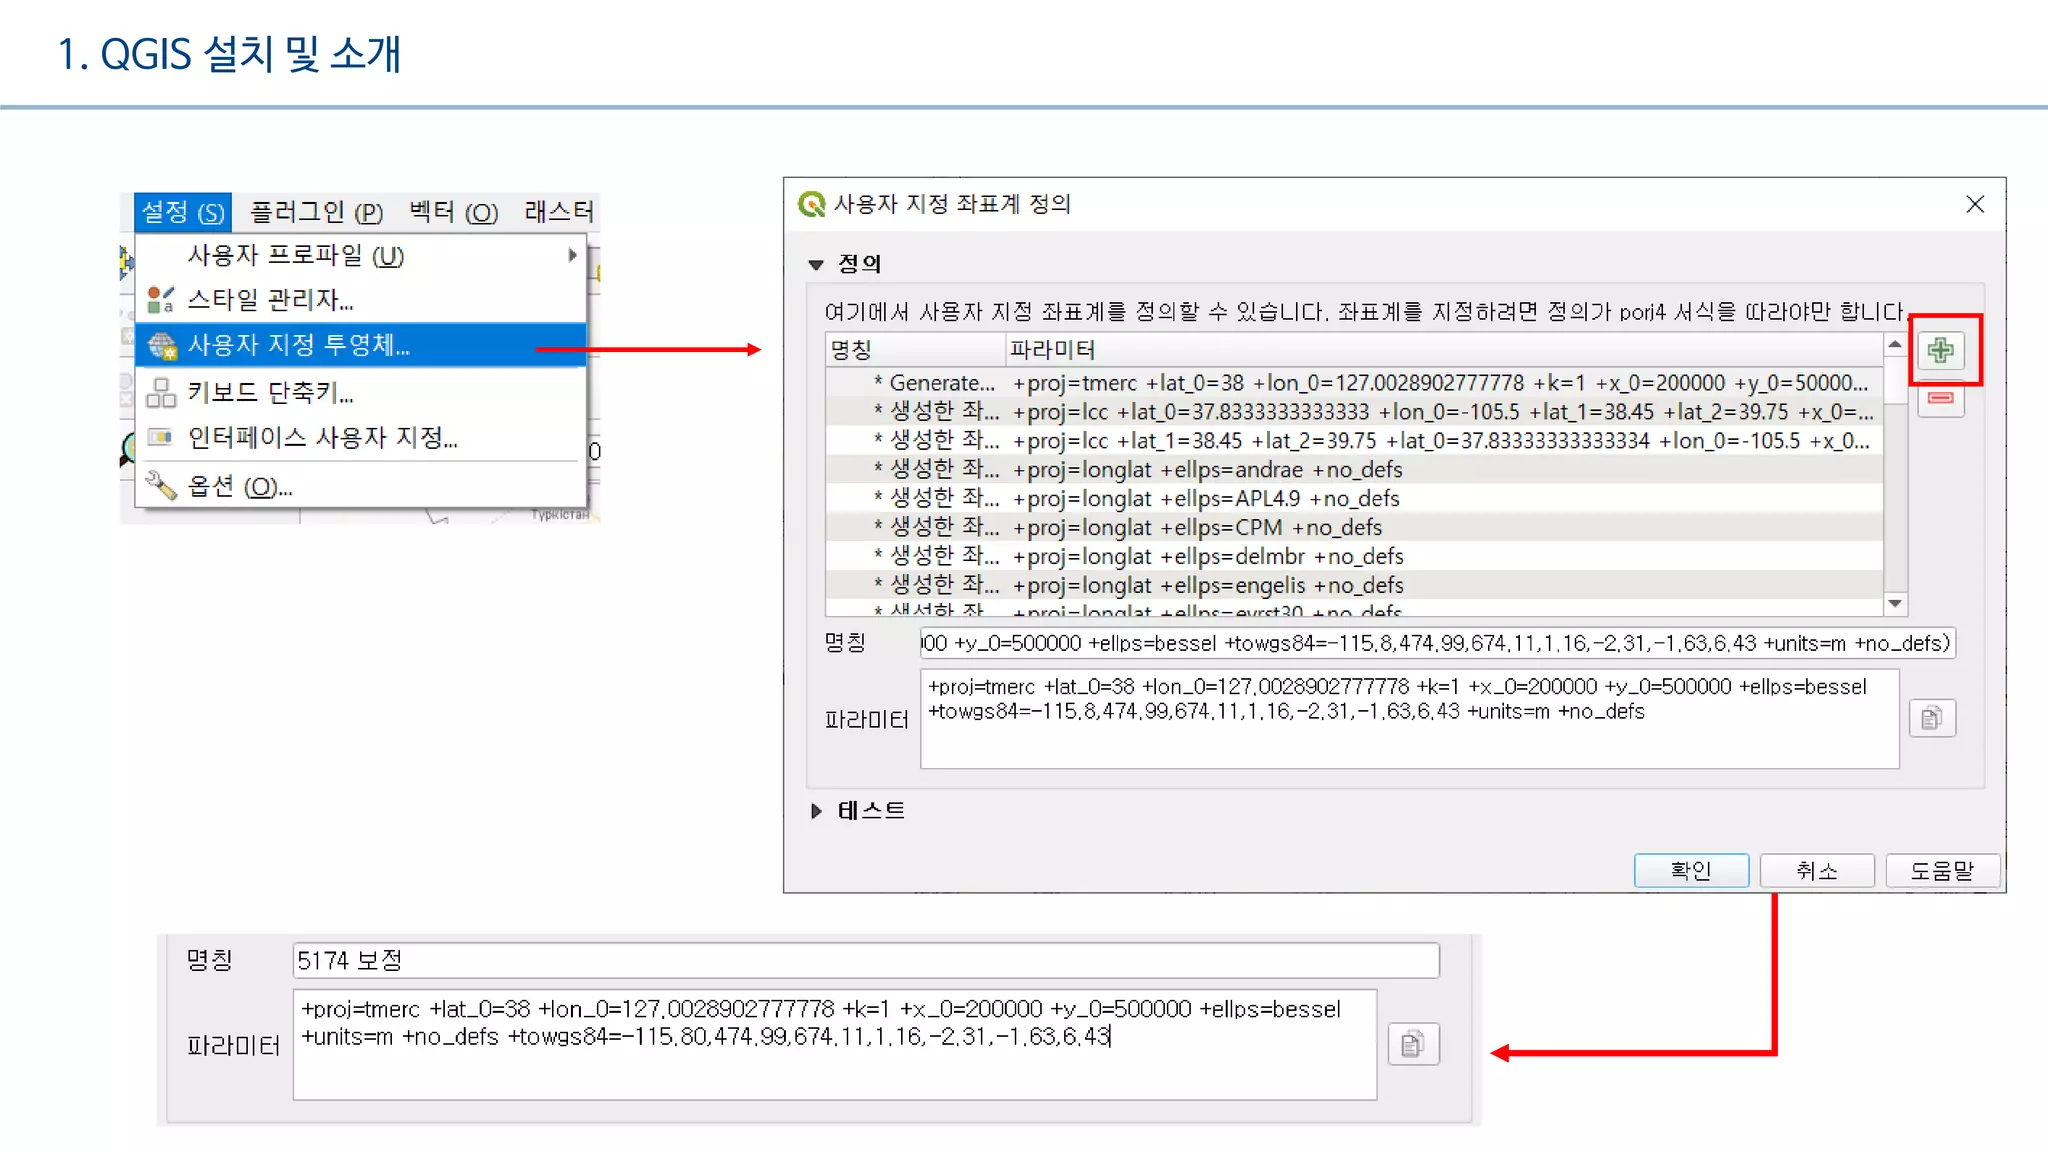Click the wrench icon beside 옵션
The image size is (2048, 1152).
(x=160, y=486)
